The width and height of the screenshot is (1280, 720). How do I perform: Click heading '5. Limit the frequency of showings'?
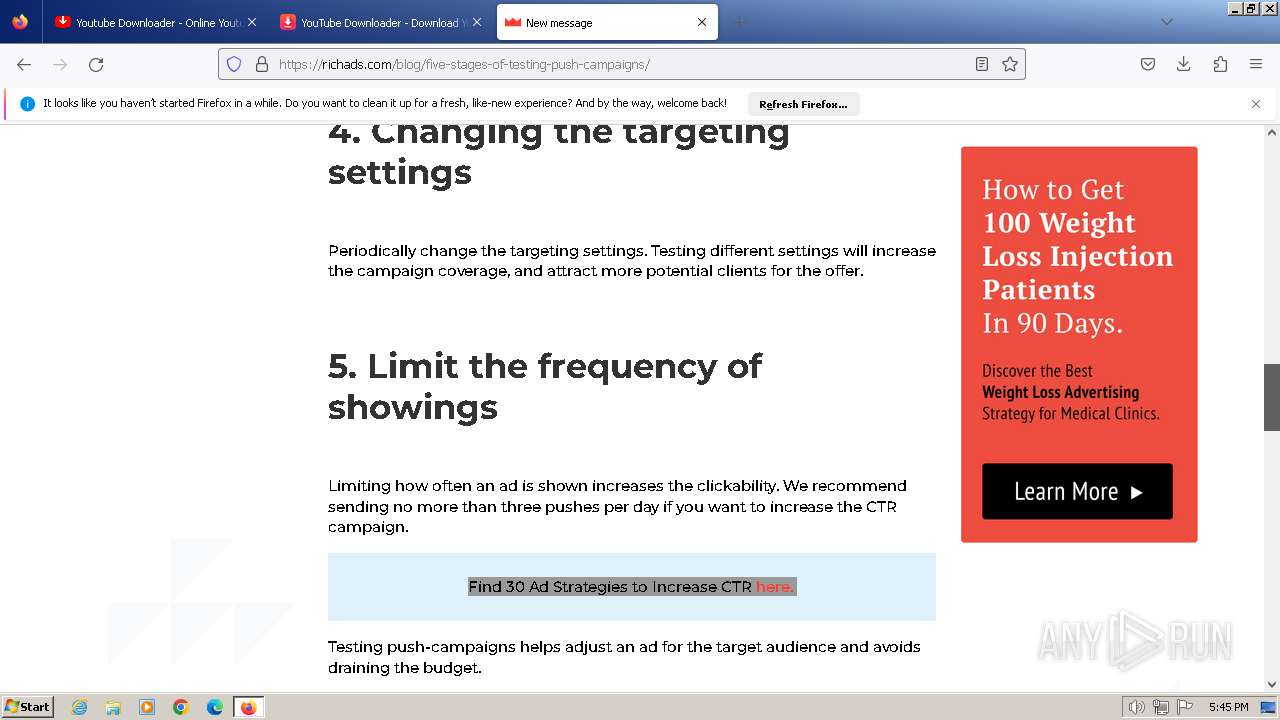pyautogui.click(x=545, y=386)
